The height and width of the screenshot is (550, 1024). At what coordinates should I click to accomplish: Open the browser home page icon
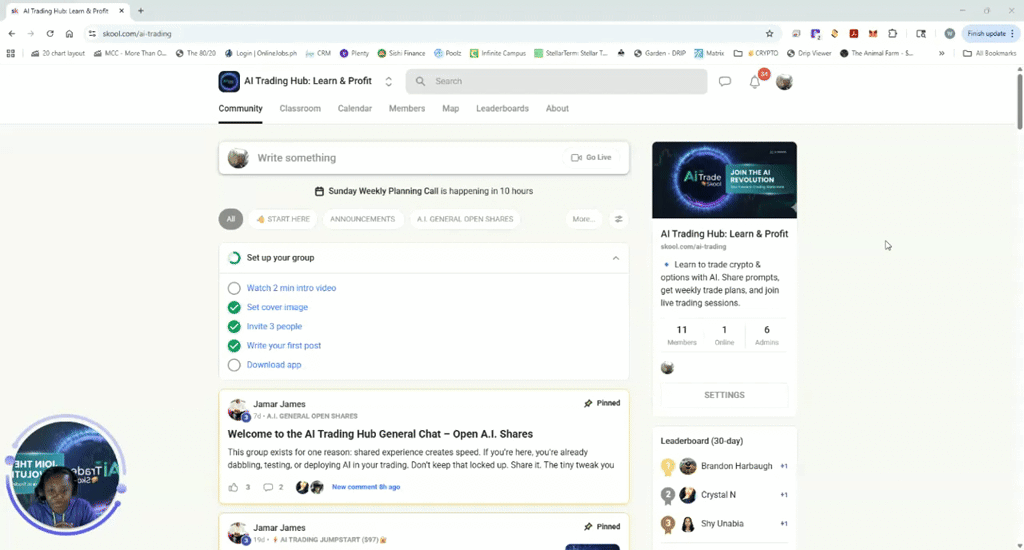pos(69,33)
